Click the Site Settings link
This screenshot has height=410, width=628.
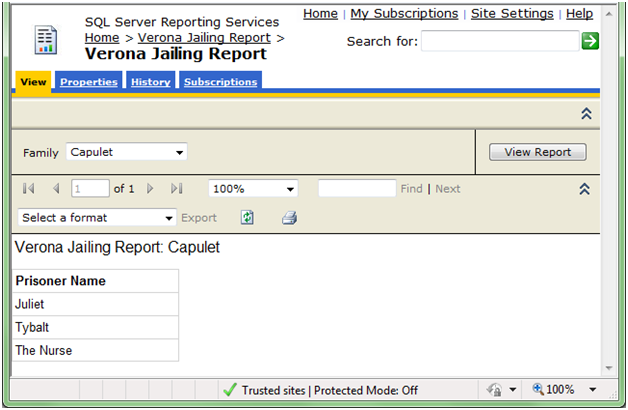511,13
